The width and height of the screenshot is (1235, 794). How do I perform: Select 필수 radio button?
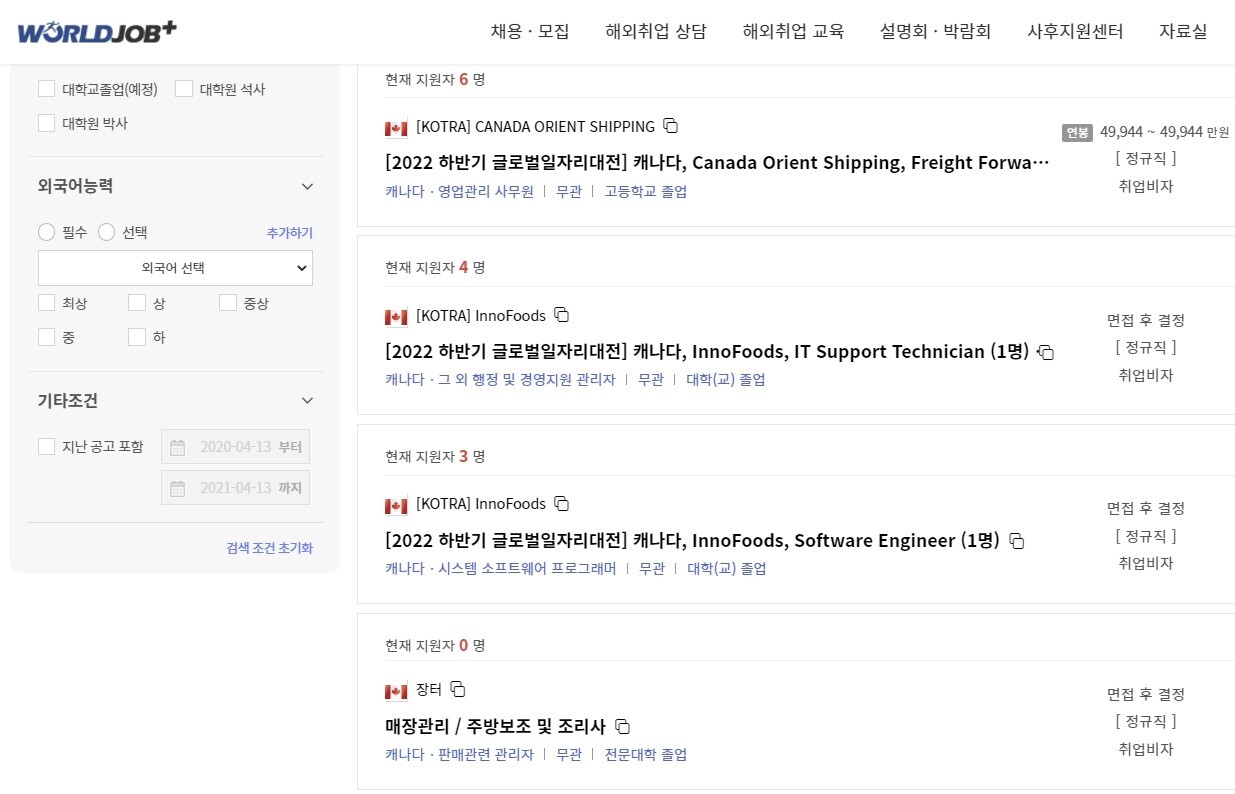(x=46, y=232)
